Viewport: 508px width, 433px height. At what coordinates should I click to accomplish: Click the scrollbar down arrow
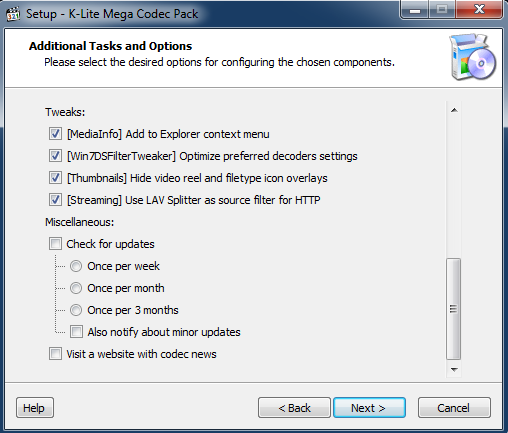pos(454,369)
